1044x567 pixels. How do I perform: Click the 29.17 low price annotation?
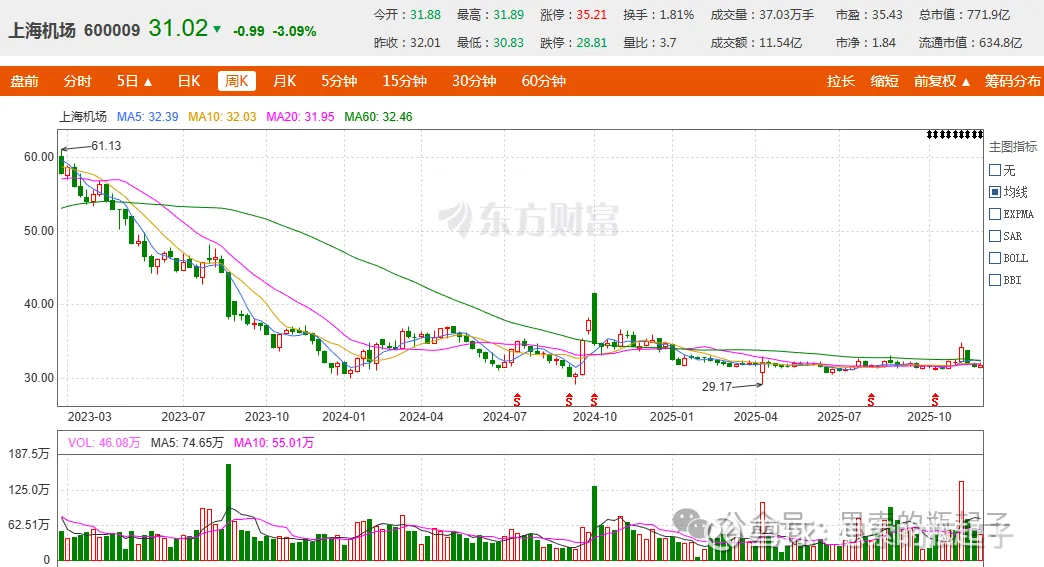click(x=716, y=387)
